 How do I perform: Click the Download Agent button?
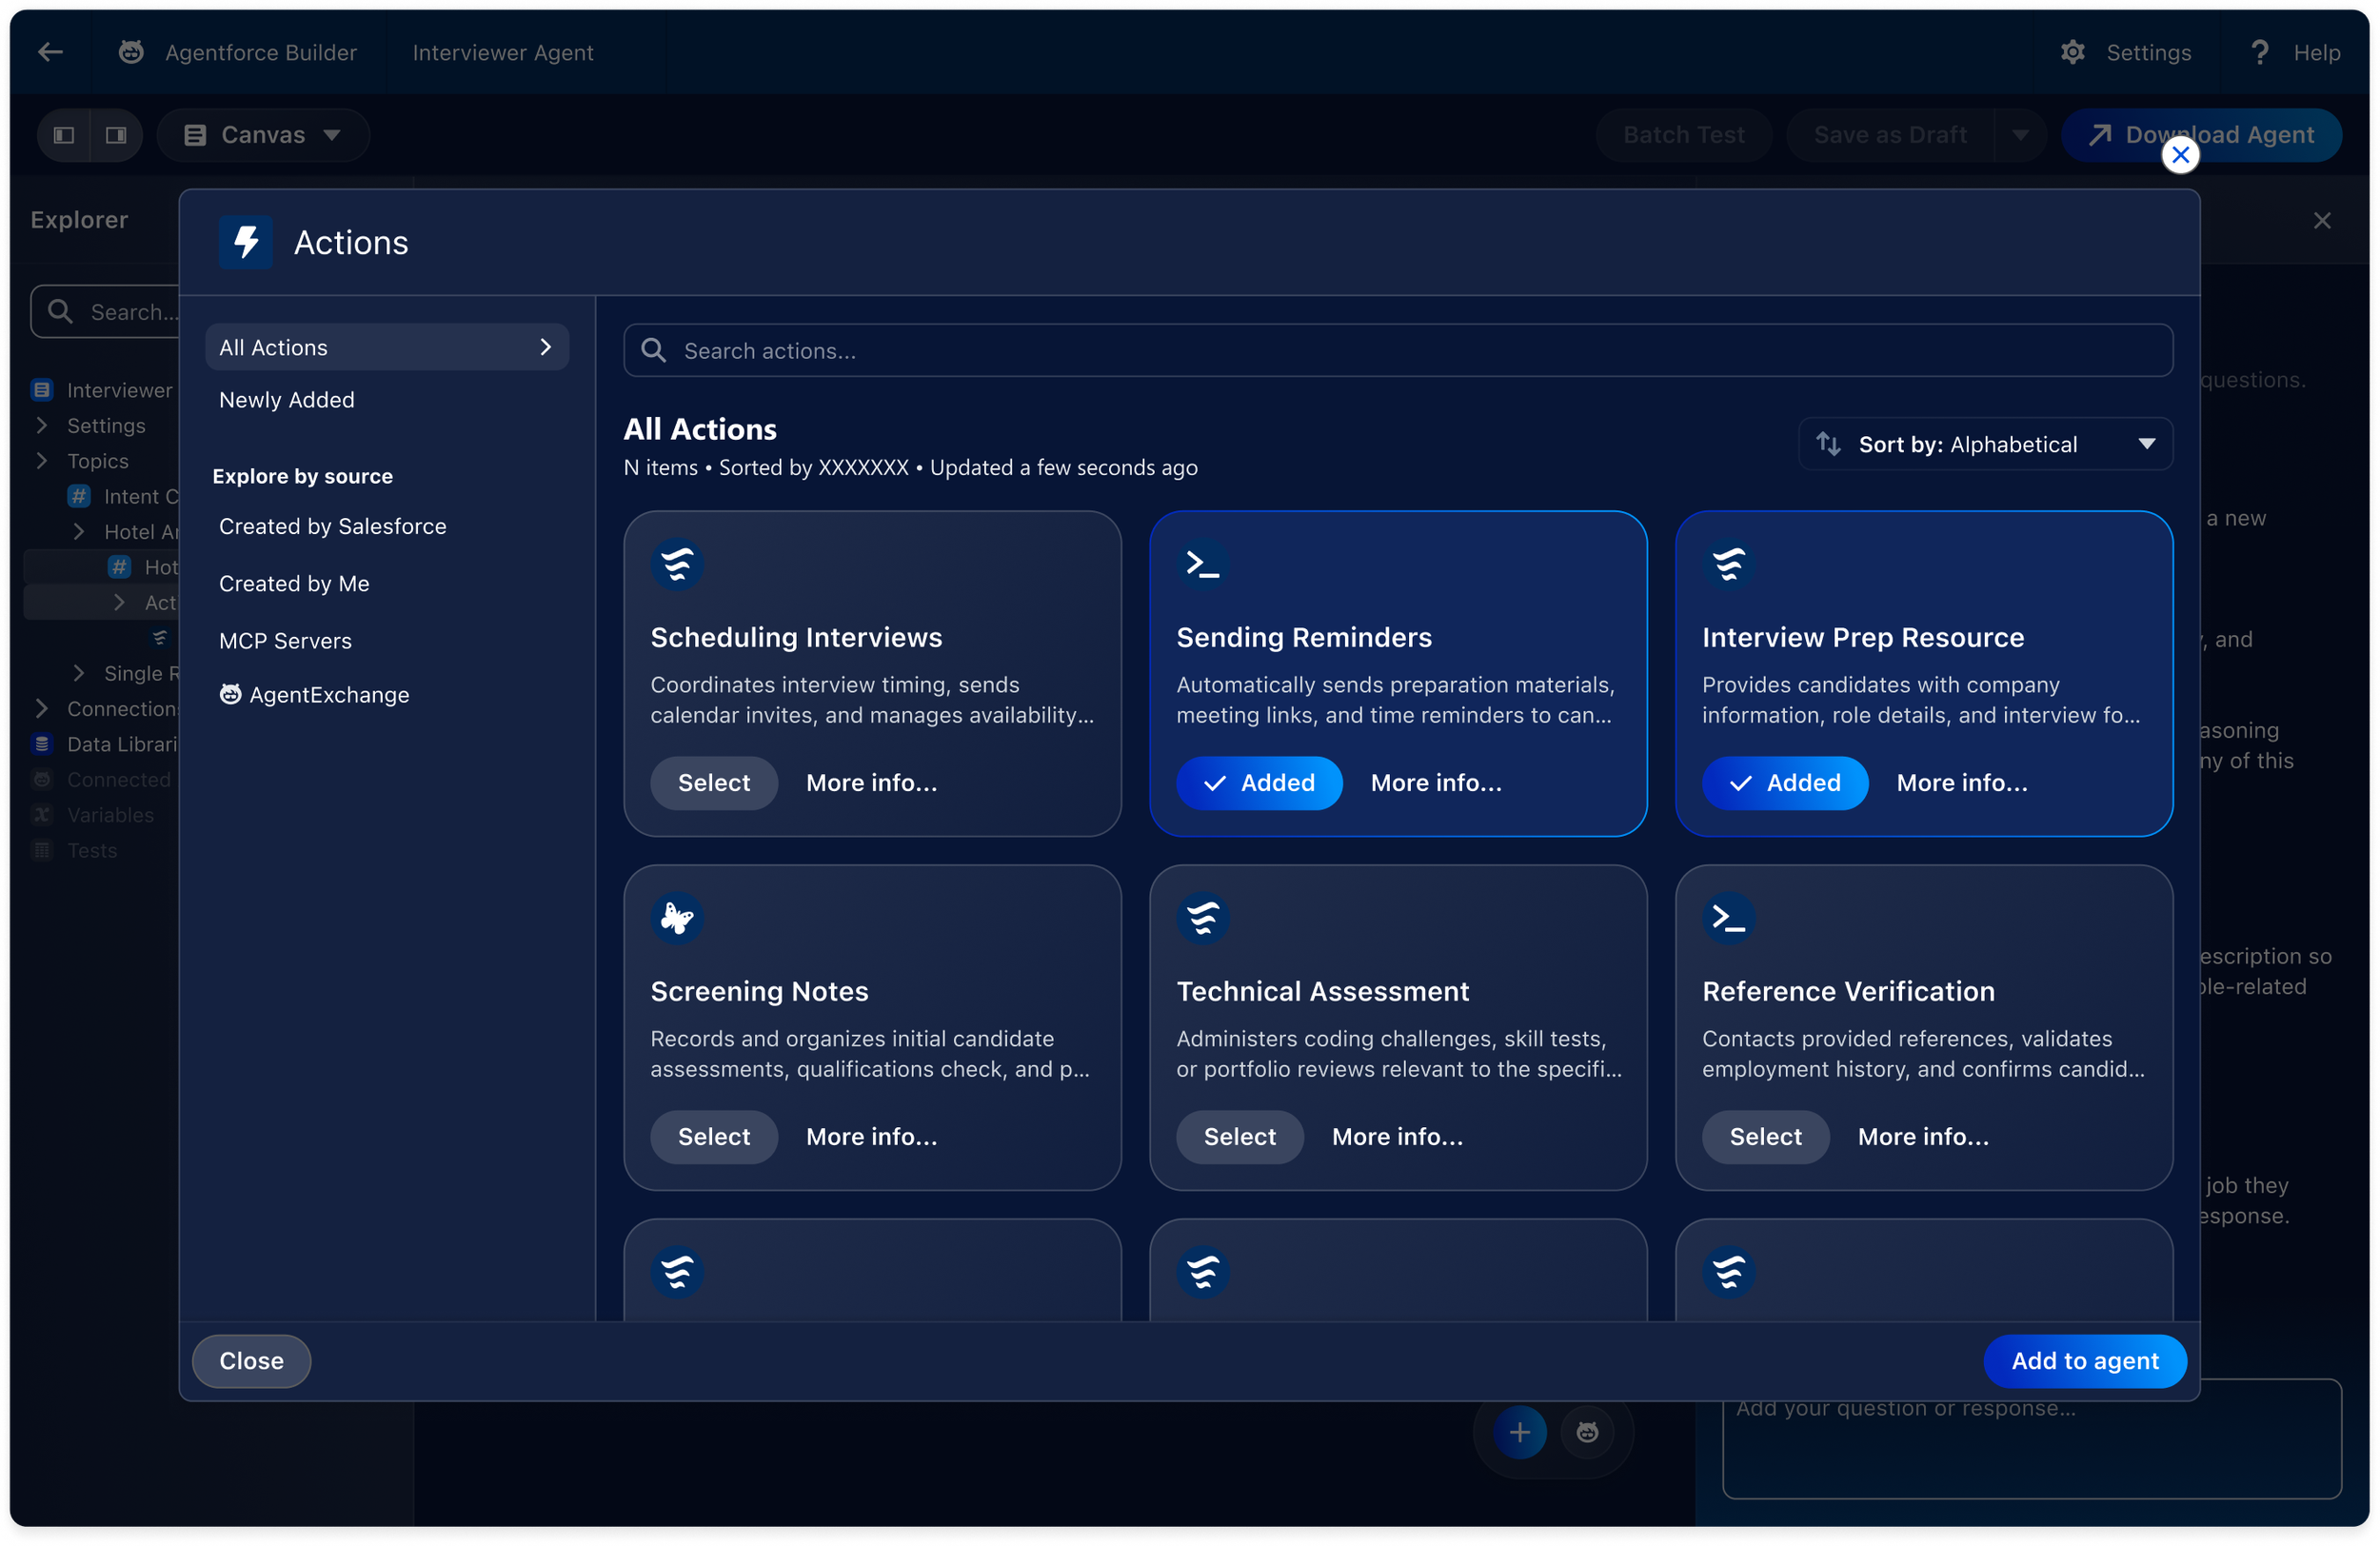[2201, 135]
